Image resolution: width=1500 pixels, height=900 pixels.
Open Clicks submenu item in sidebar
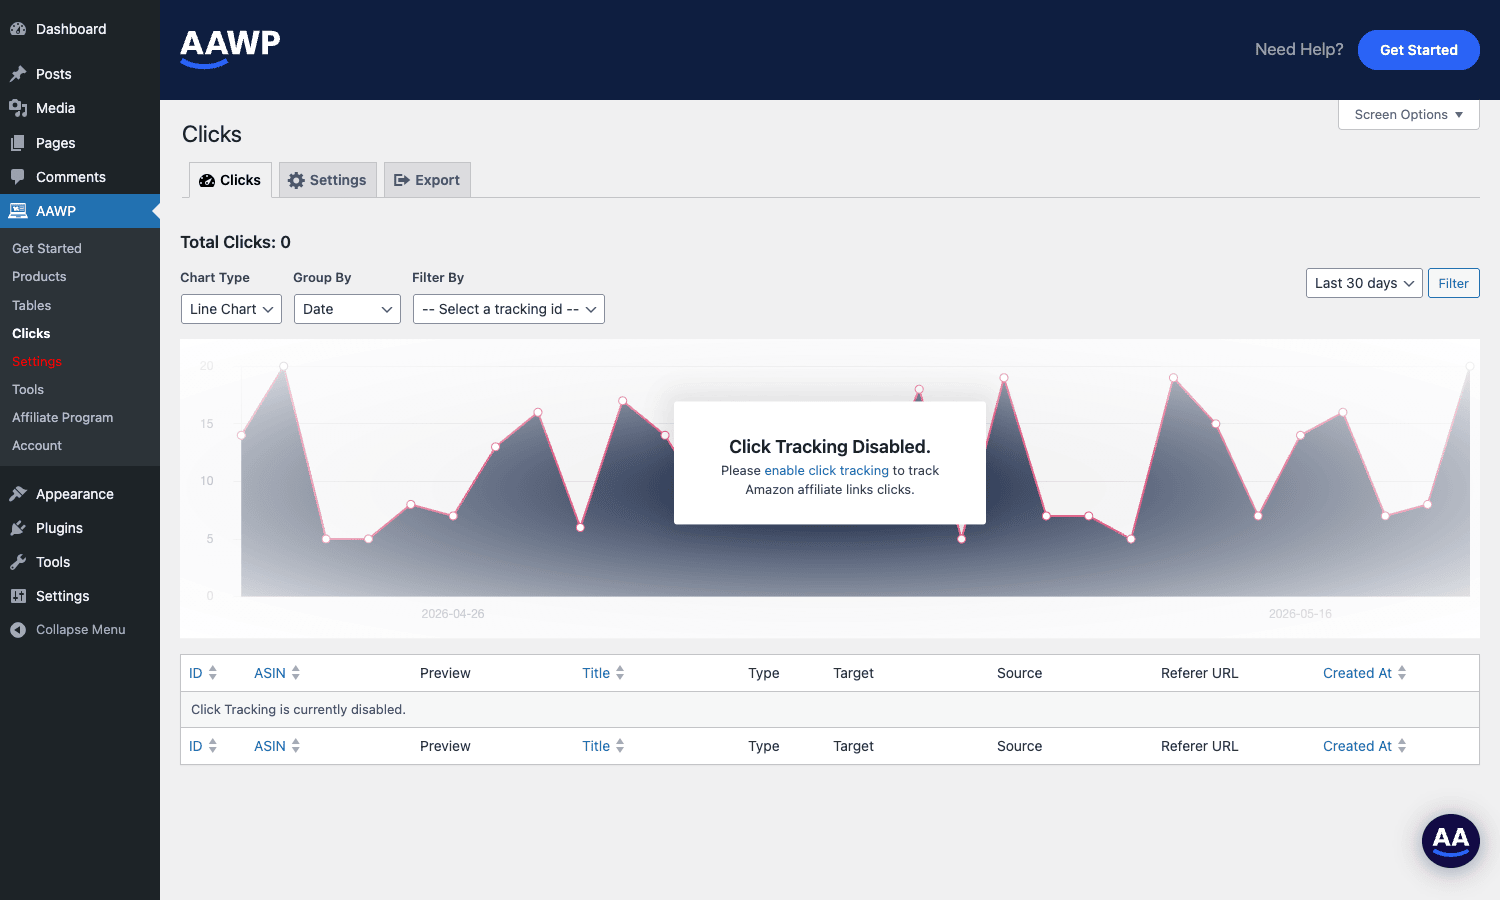point(31,333)
